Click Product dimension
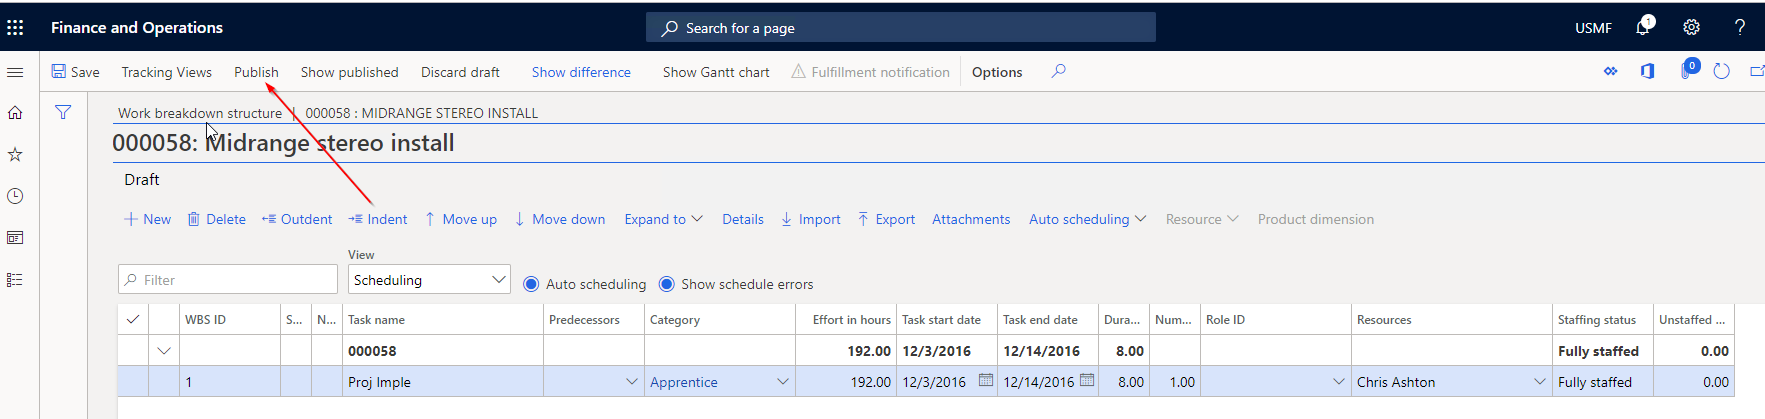Image resolution: width=1765 pixels, height=419 pixels. pos(1316,219)
